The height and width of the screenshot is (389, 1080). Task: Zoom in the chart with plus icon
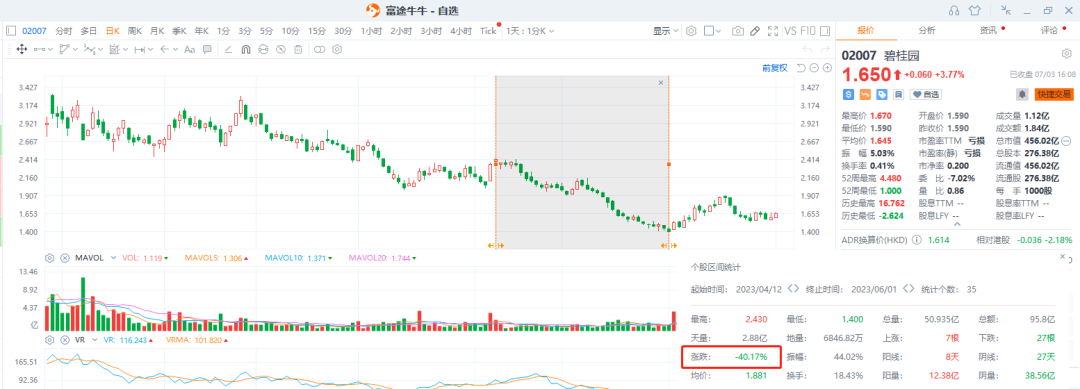click(827, 67)
